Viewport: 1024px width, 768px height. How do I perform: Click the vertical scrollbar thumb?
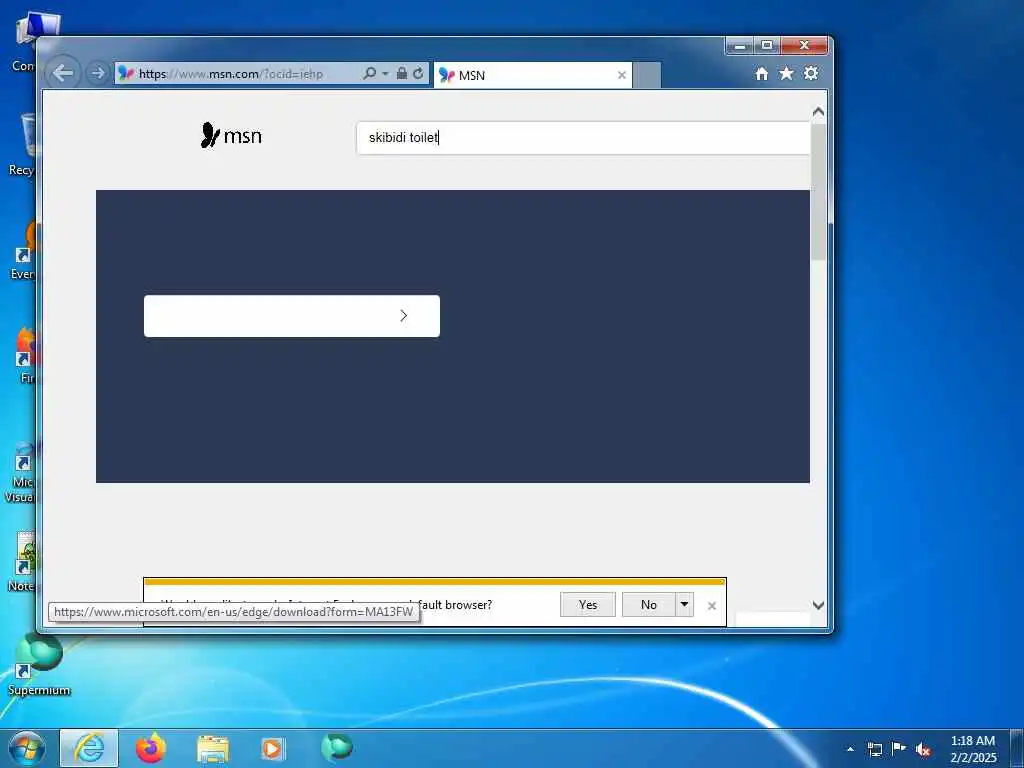[x=818, y=191]
